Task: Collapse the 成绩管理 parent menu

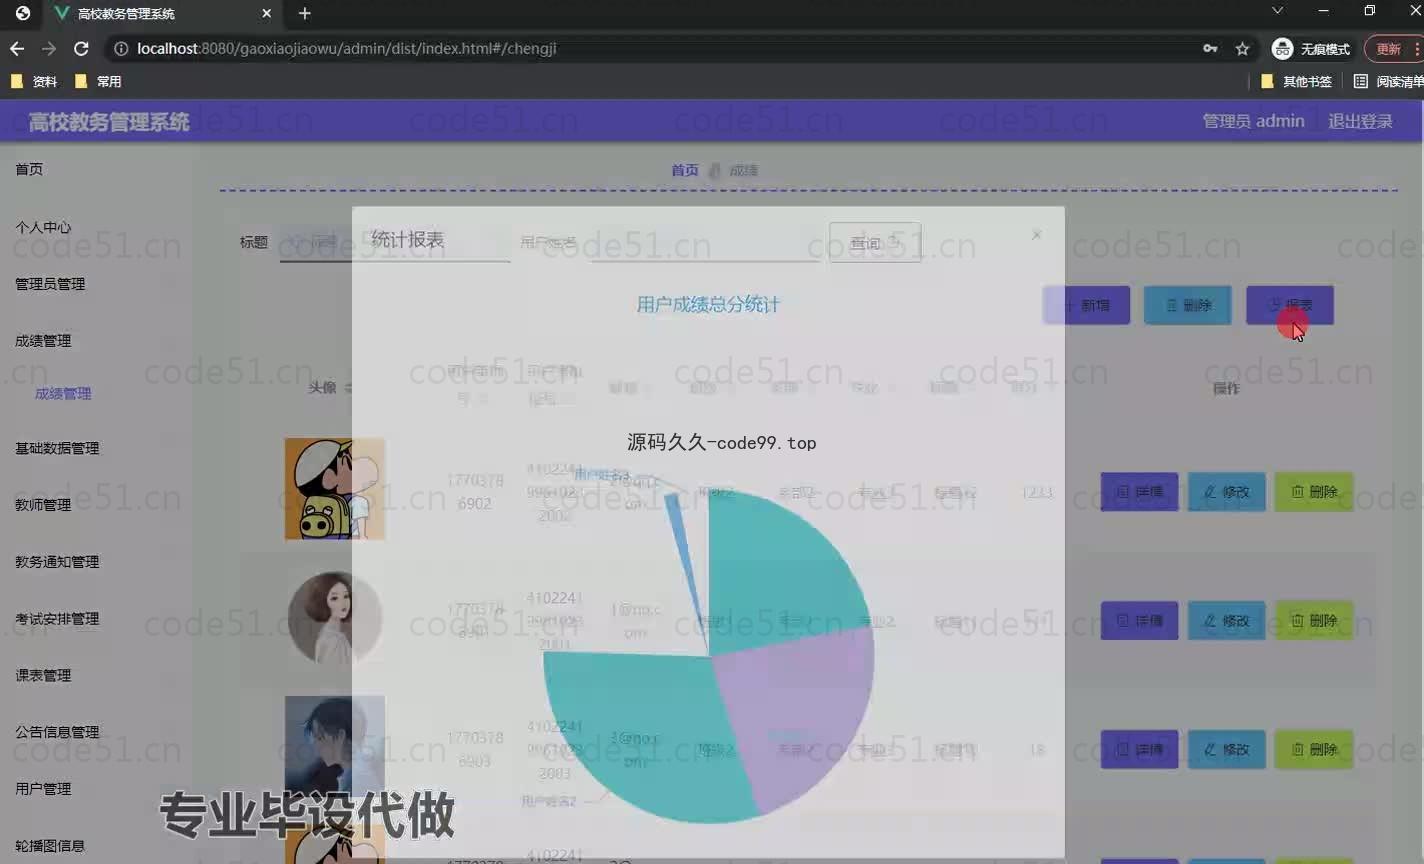Action: [43, 341]
